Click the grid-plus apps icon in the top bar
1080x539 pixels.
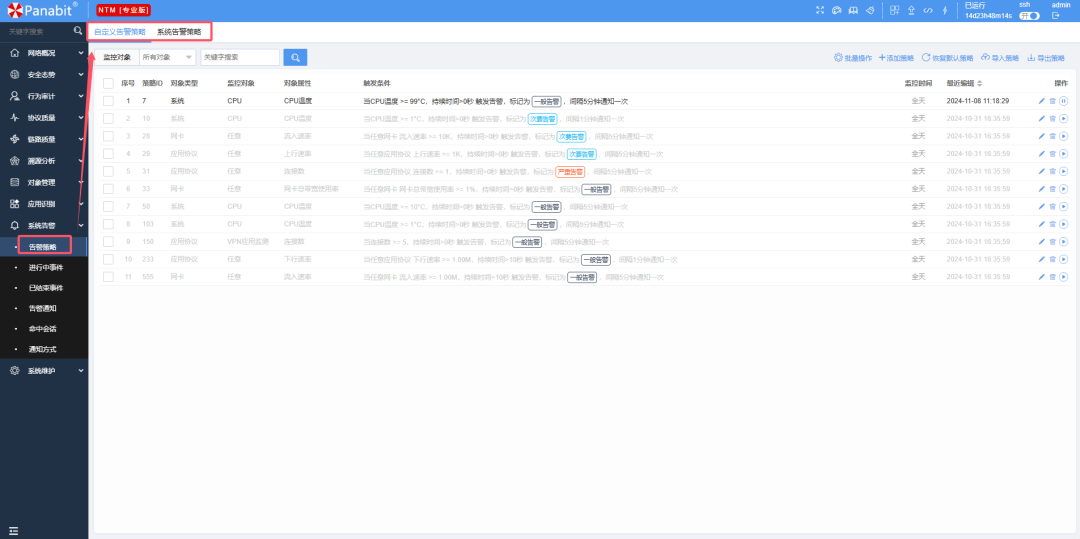click(x=895, y=10)
